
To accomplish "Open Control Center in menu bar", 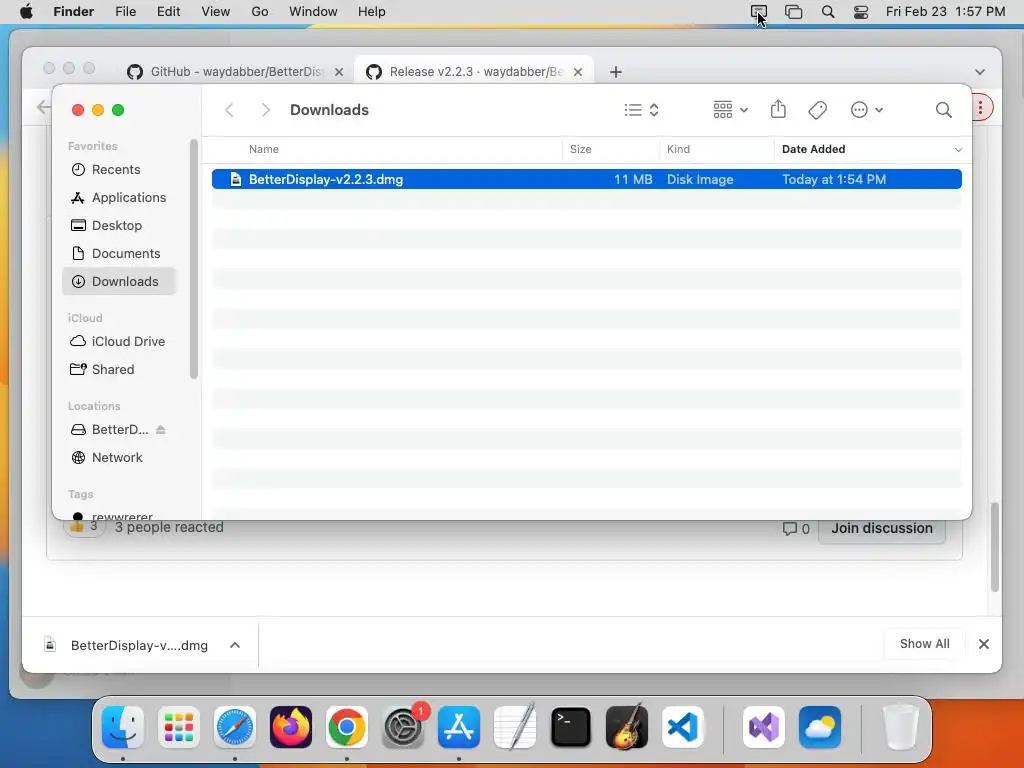I will [861, 12].
